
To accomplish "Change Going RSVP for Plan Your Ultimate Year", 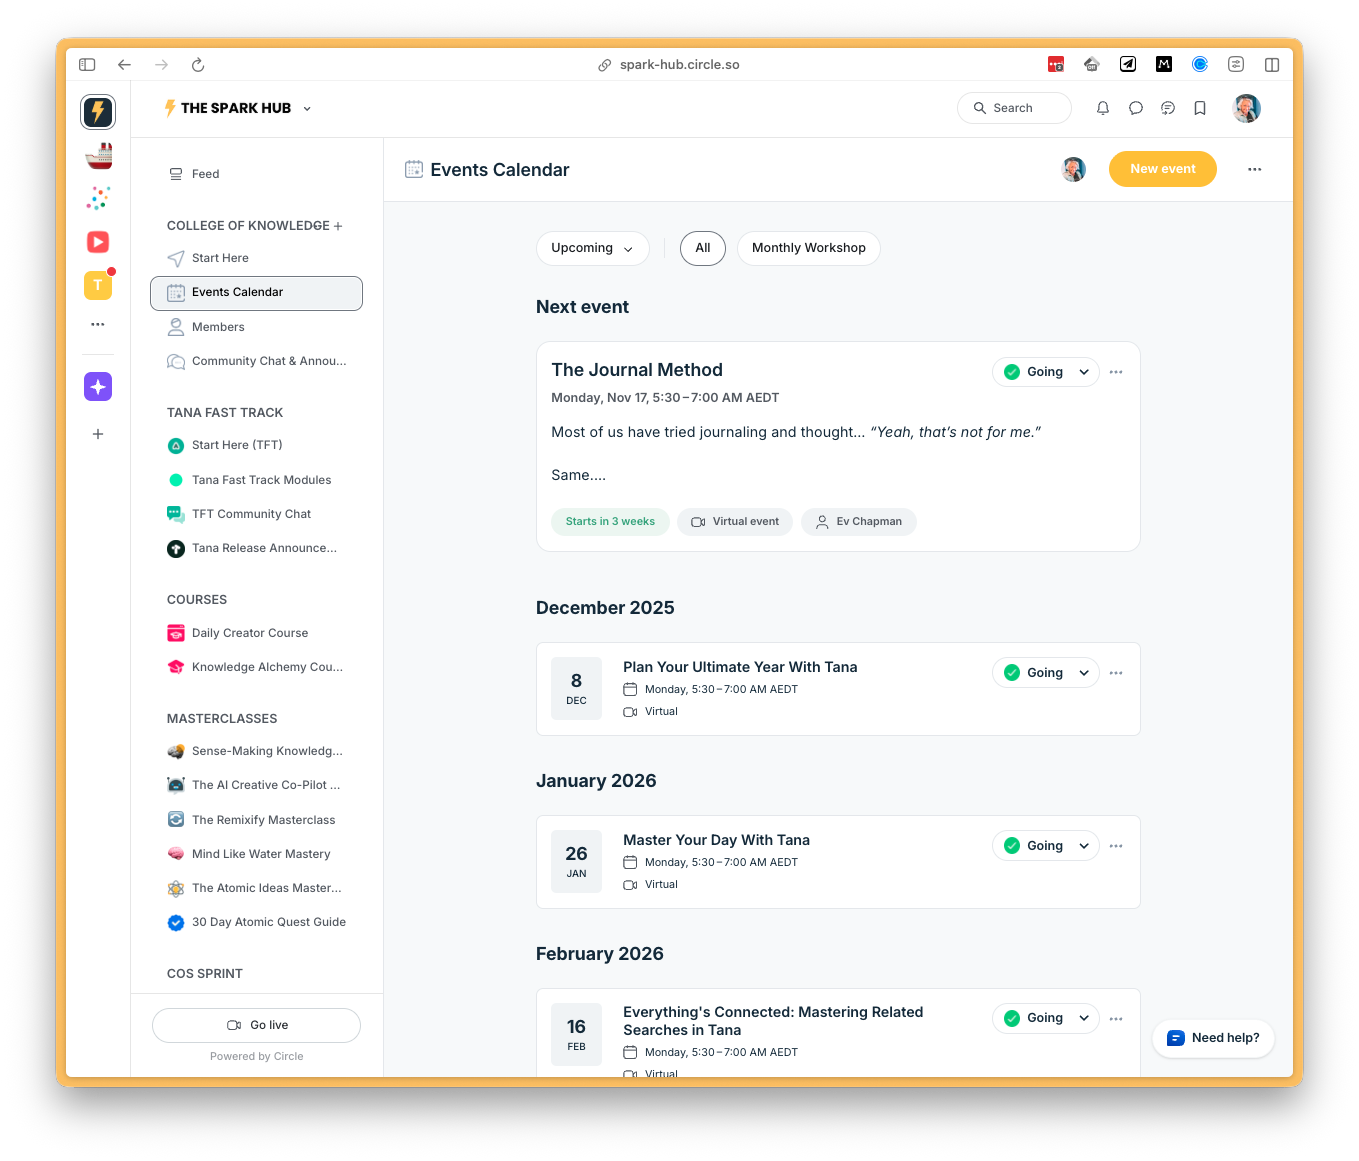I will (1046, 673).
